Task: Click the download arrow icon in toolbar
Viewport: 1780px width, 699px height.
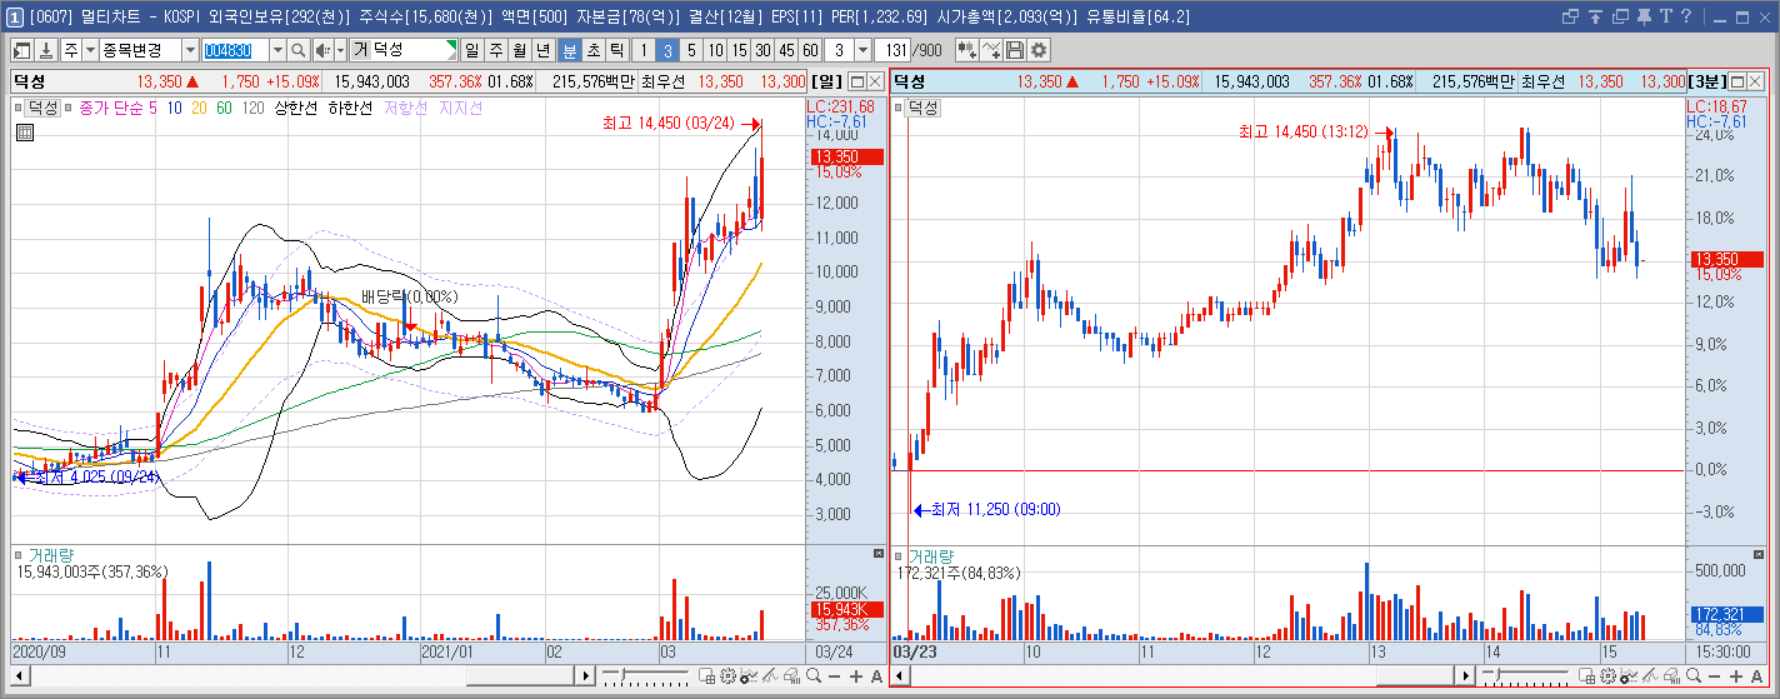Action: (x=45, y=50)
